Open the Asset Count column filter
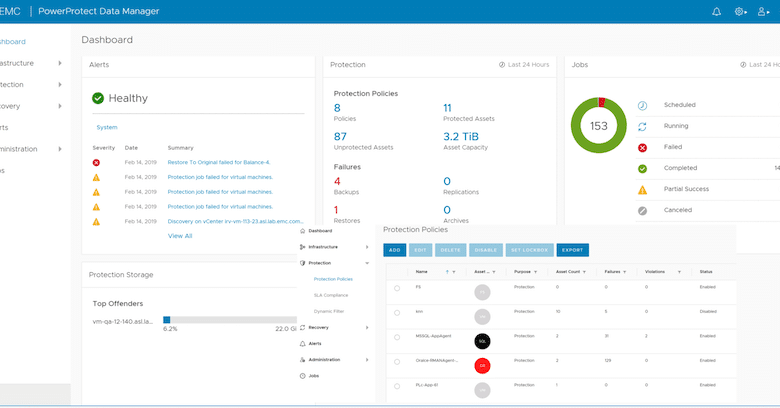Screen dimensions: 780x408 [584, 272]
